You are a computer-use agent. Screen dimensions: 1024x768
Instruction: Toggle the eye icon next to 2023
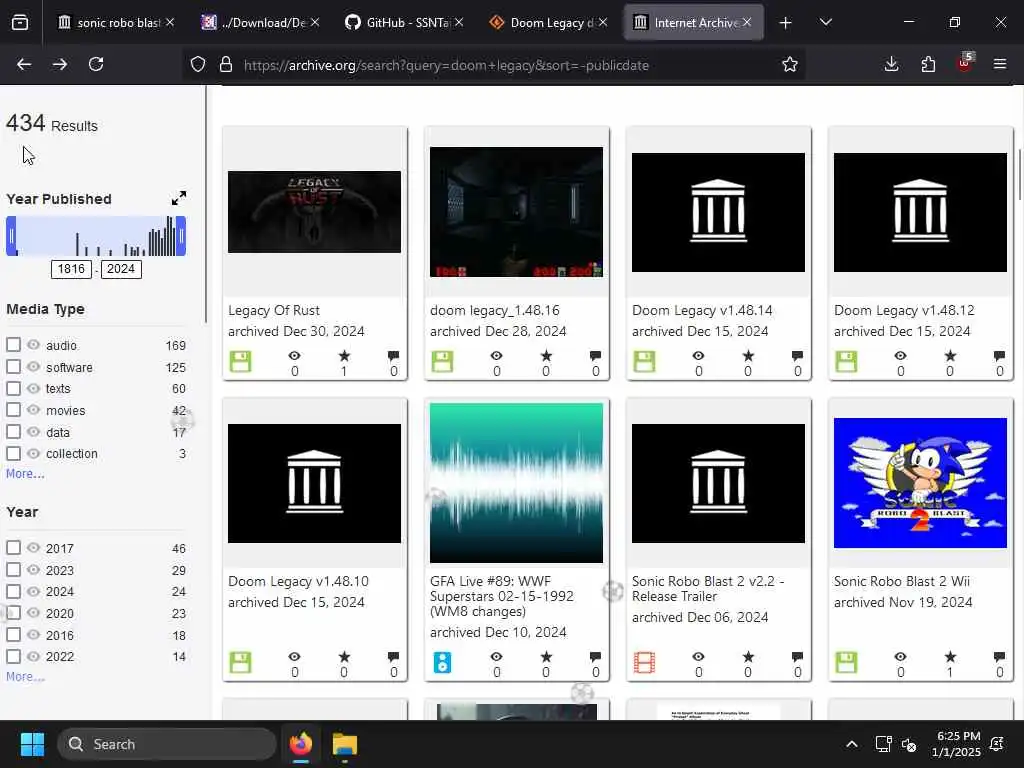(x=33, y=569)
